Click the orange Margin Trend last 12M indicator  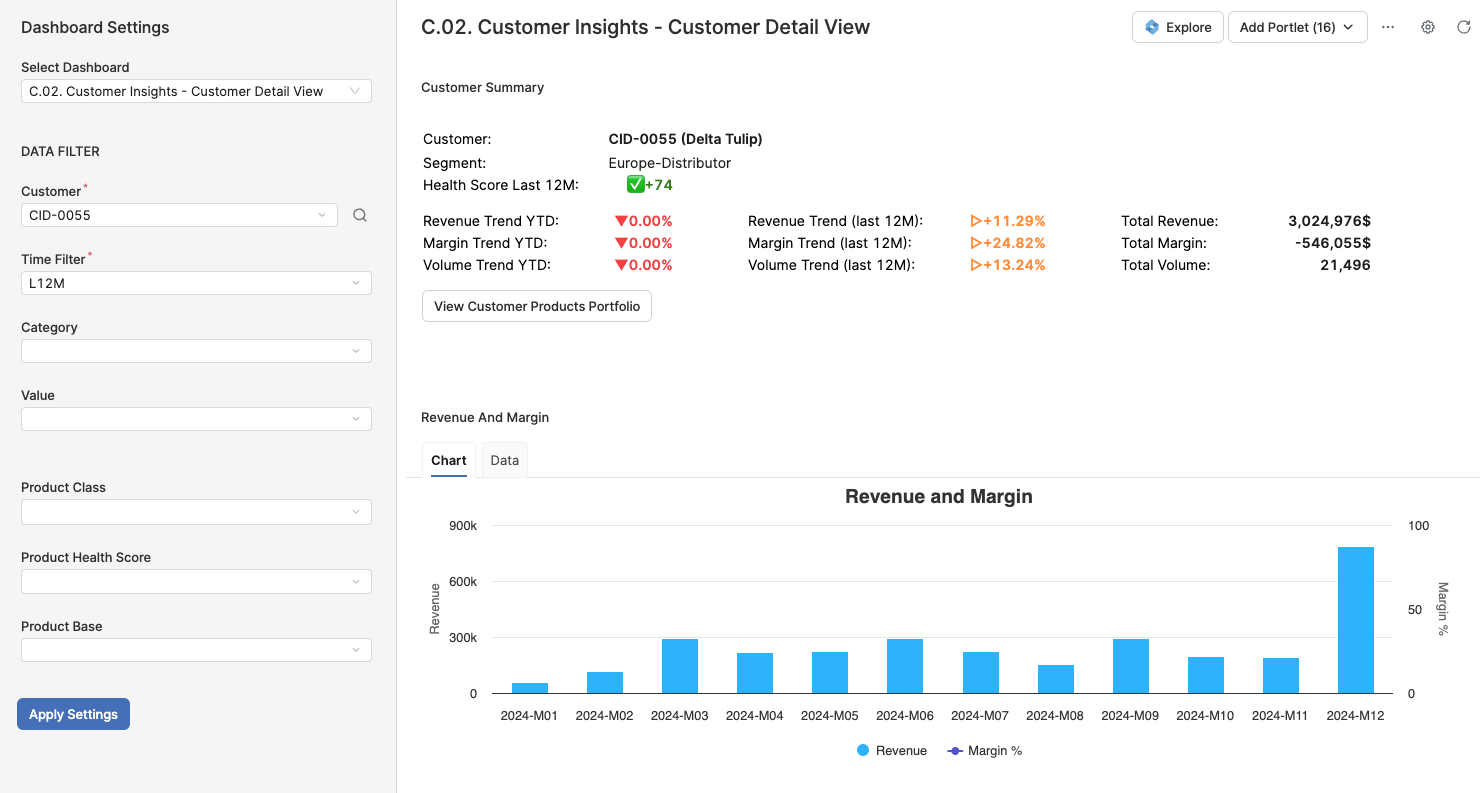click(x=979, y=242)
